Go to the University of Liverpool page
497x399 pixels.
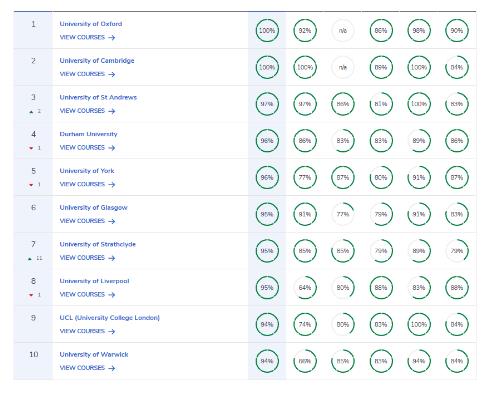pos(94,281)
